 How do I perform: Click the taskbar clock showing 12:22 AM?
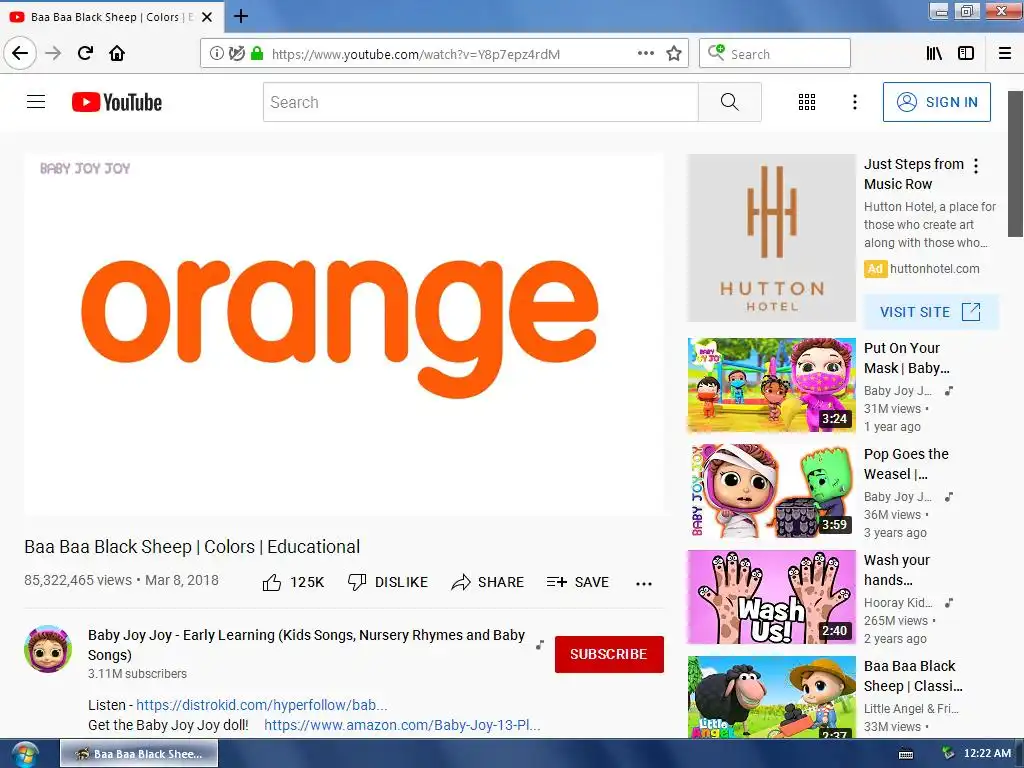click(987, 753)
